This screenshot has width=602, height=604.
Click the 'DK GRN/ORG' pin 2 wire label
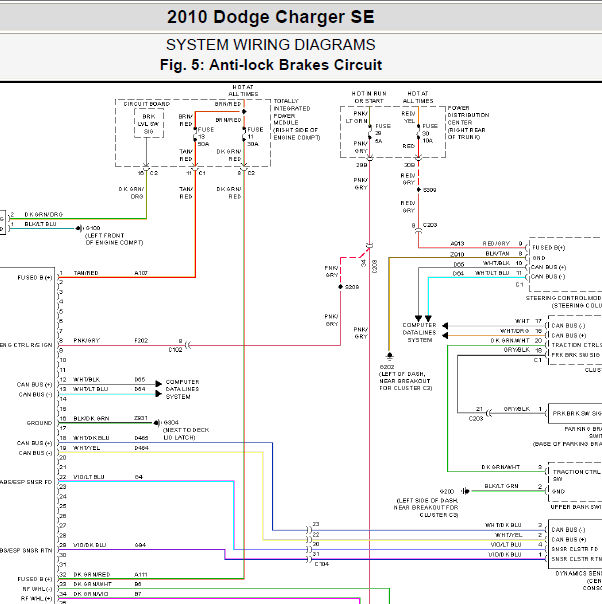coord(44,215)
